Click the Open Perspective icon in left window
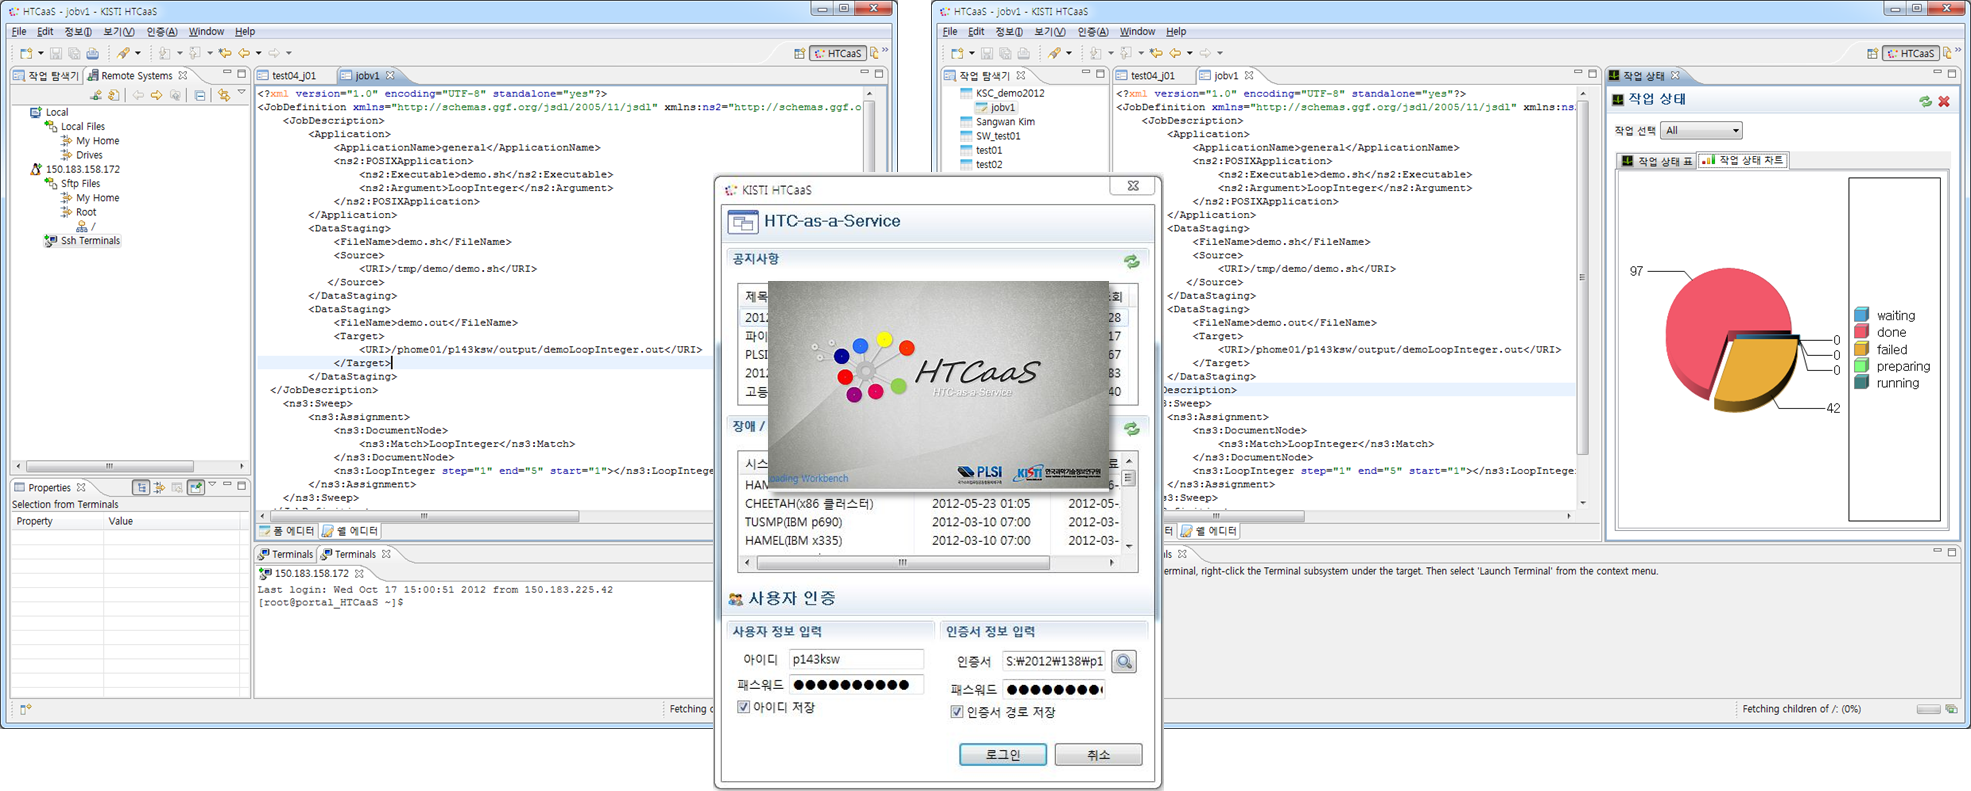 coord(799,53)
